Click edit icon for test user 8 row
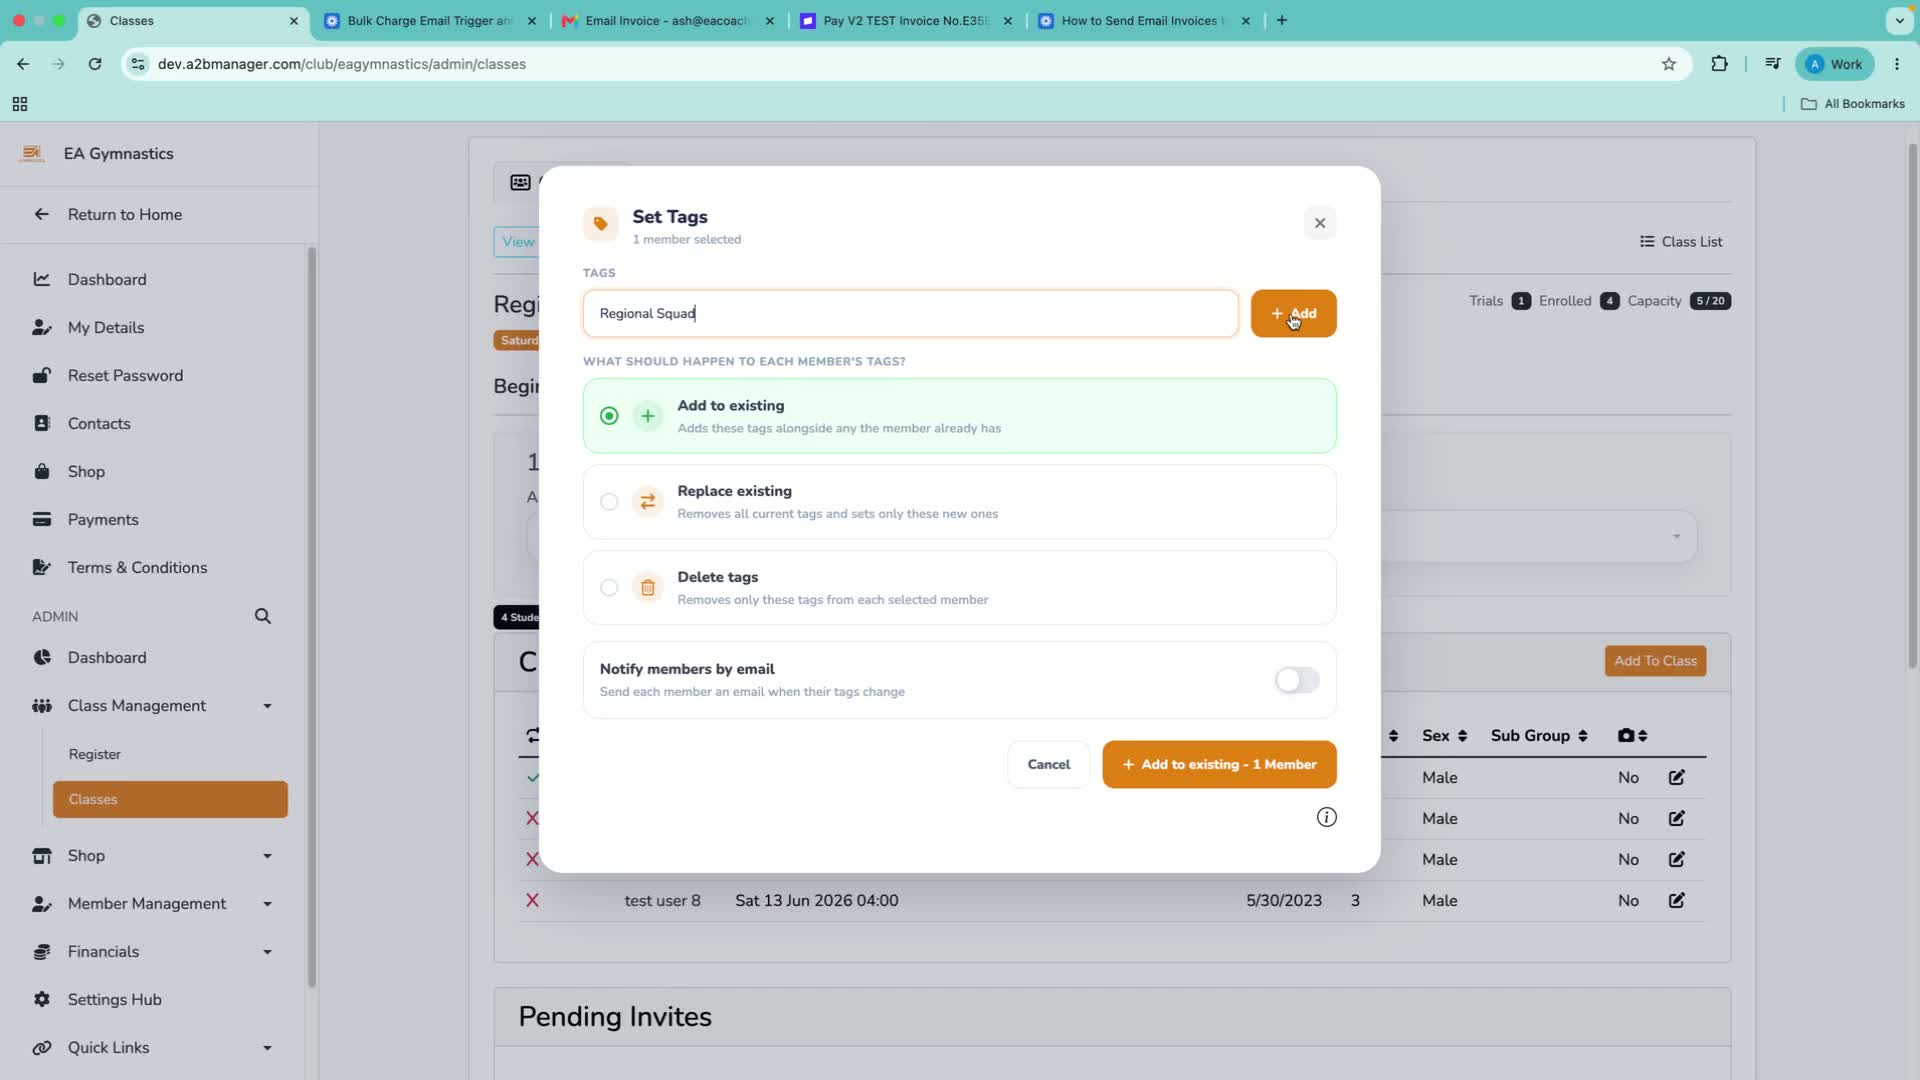This screenshot has width=1920, height=1080. pos(1677,900)
